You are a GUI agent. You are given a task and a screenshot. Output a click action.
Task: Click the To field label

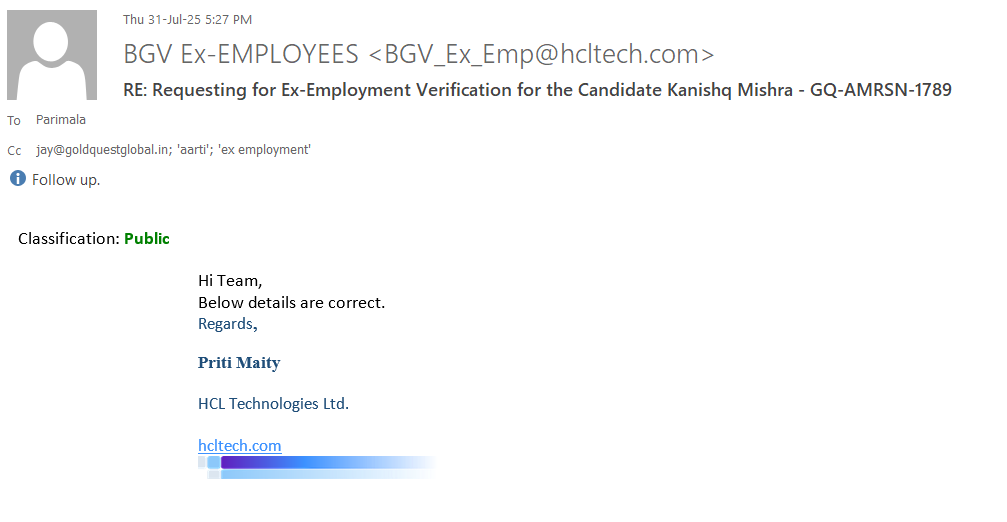tap(14, 121)
